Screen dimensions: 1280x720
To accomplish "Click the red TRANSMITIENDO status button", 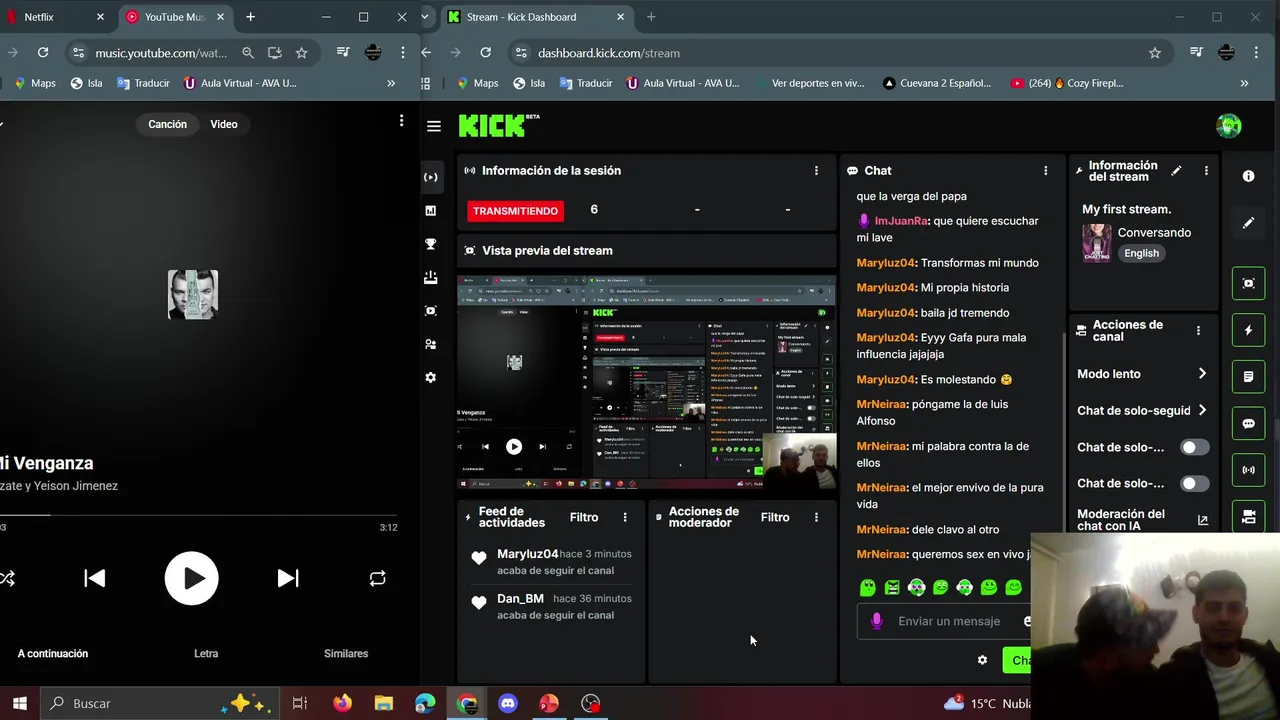I will click(515, 211).
